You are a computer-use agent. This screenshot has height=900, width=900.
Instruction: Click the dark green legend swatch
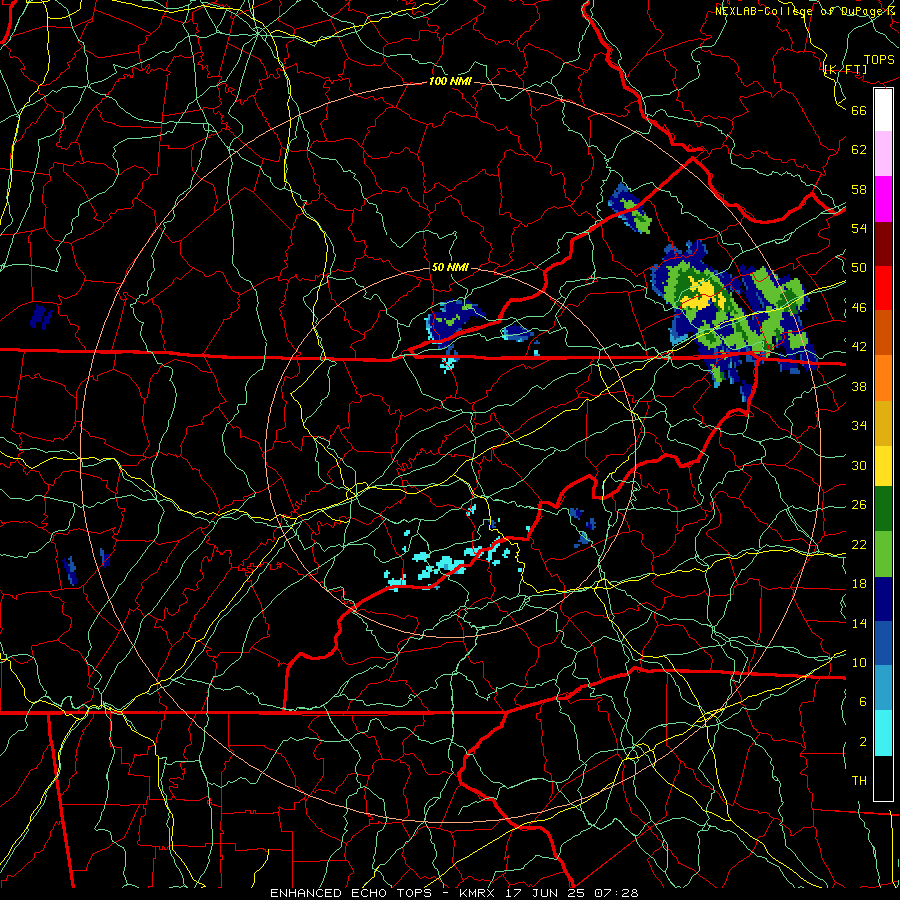(x=883, y=509)
